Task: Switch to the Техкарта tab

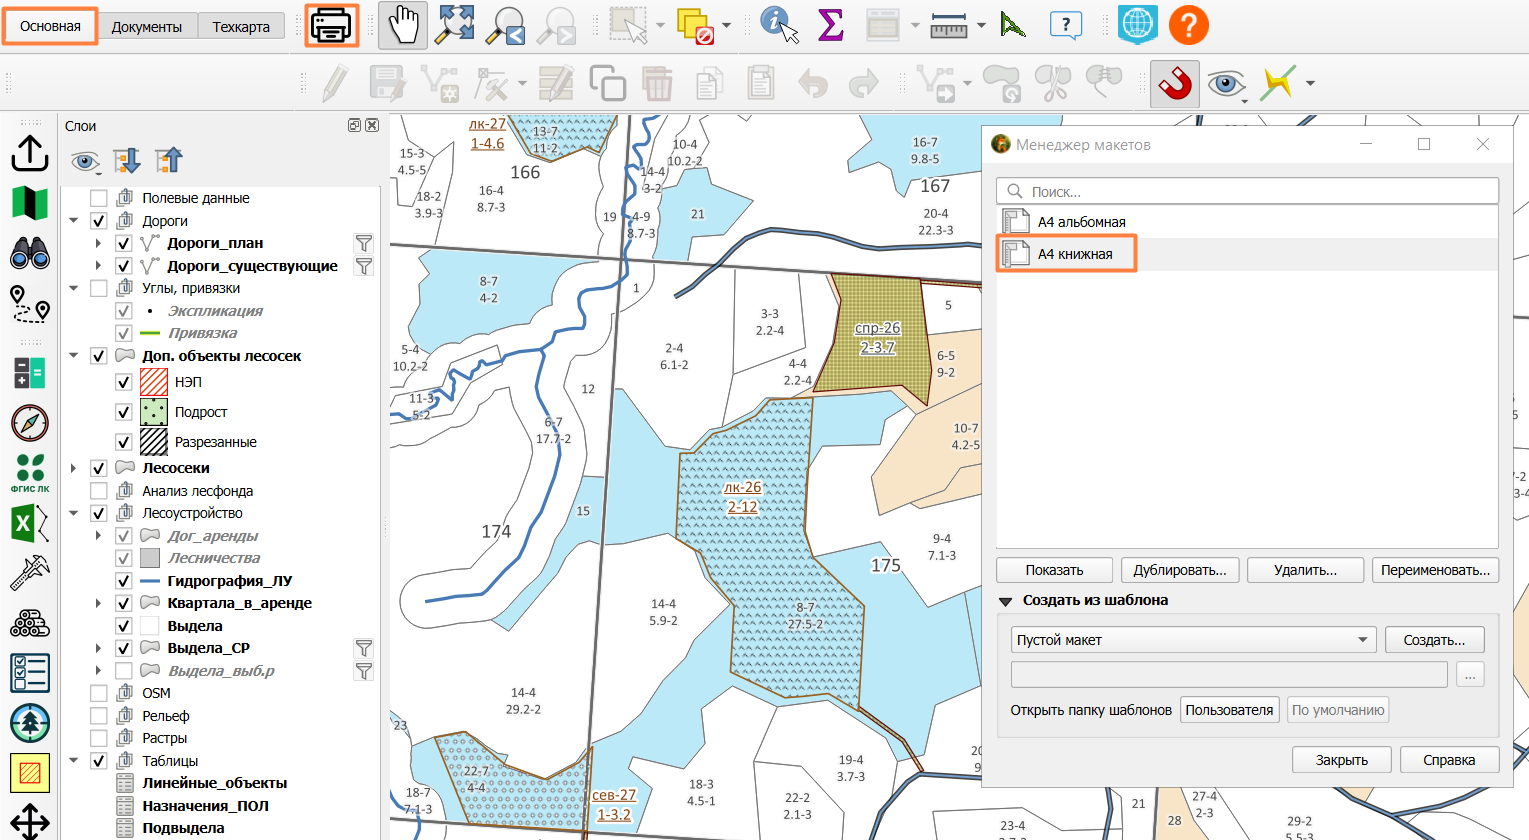Action: 241,27
